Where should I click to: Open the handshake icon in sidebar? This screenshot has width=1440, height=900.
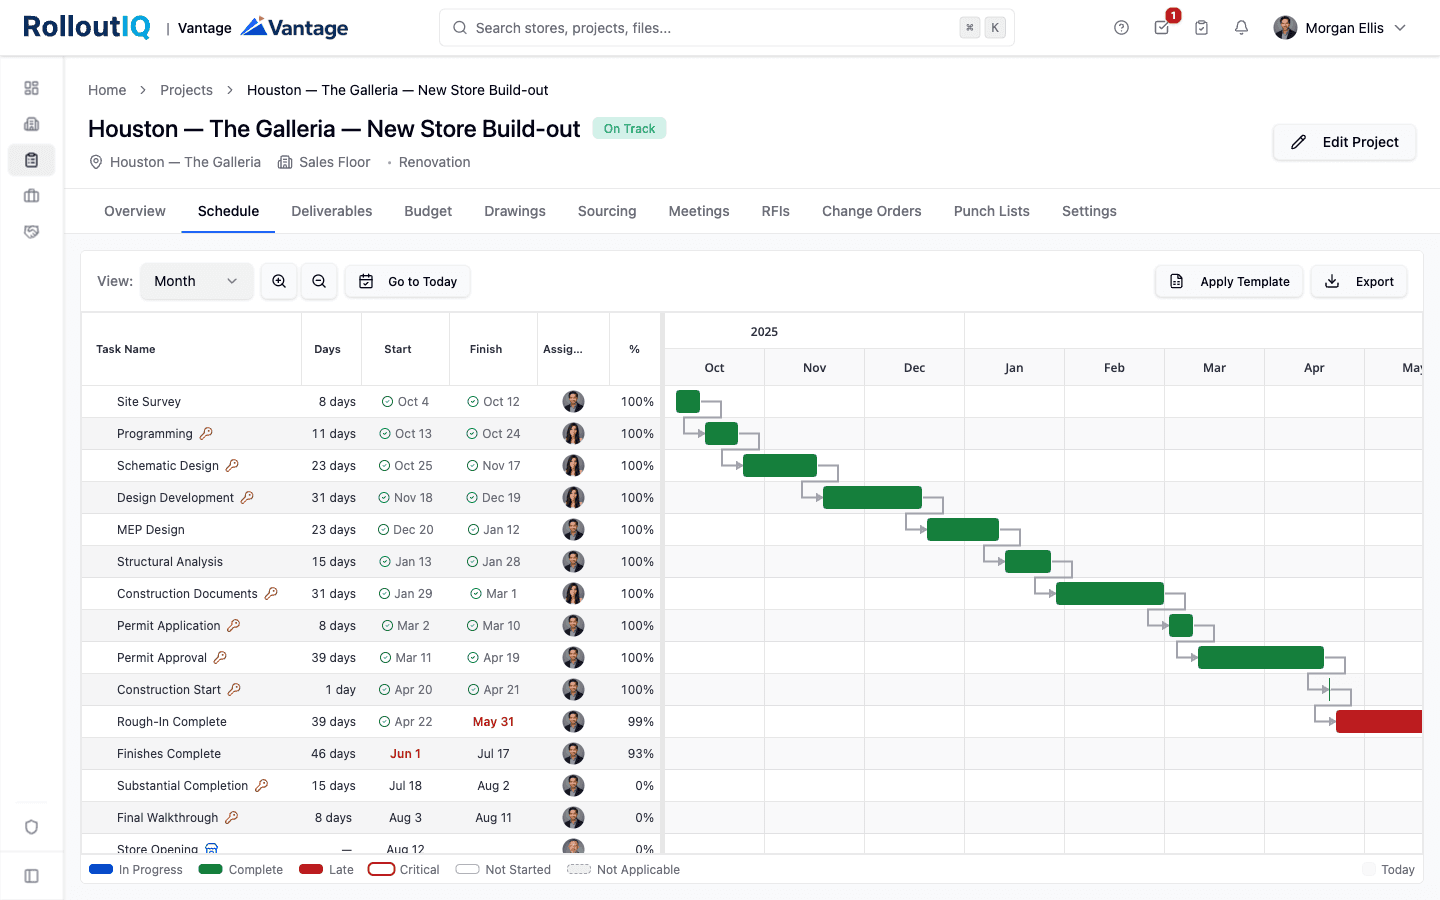click(x=31, y=232)
